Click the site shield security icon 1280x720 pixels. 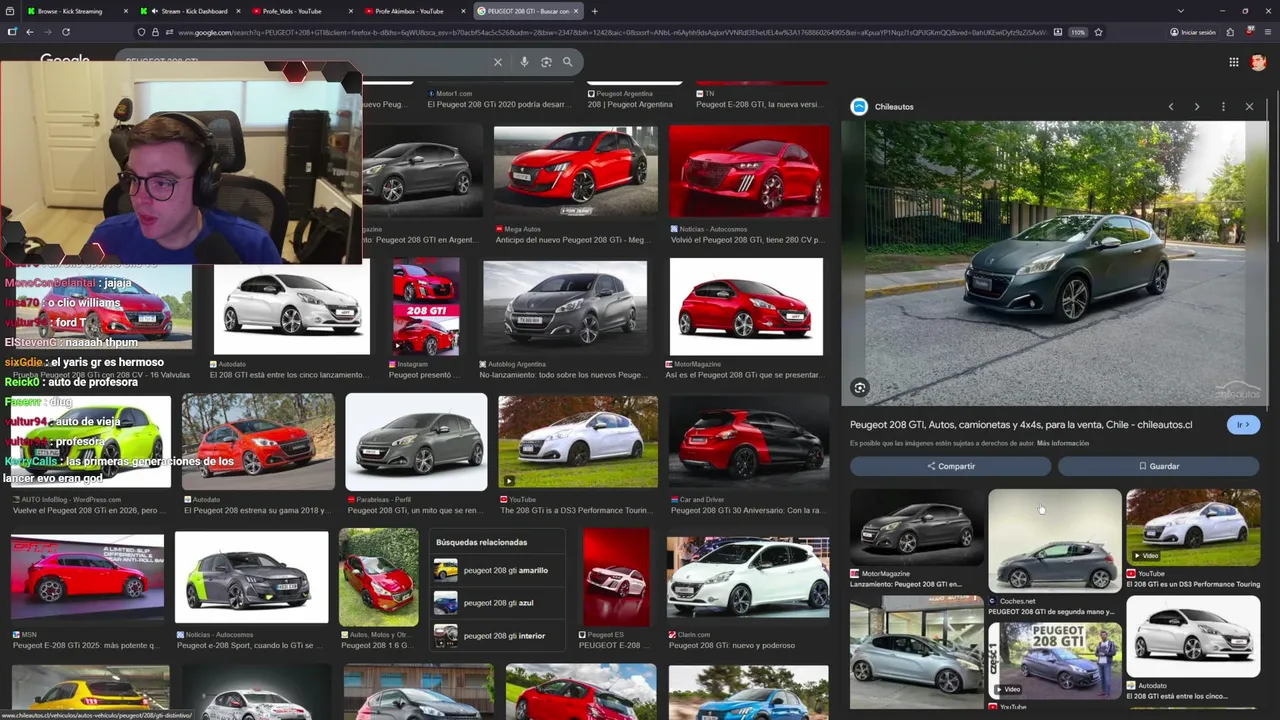(x=141, y=32)
